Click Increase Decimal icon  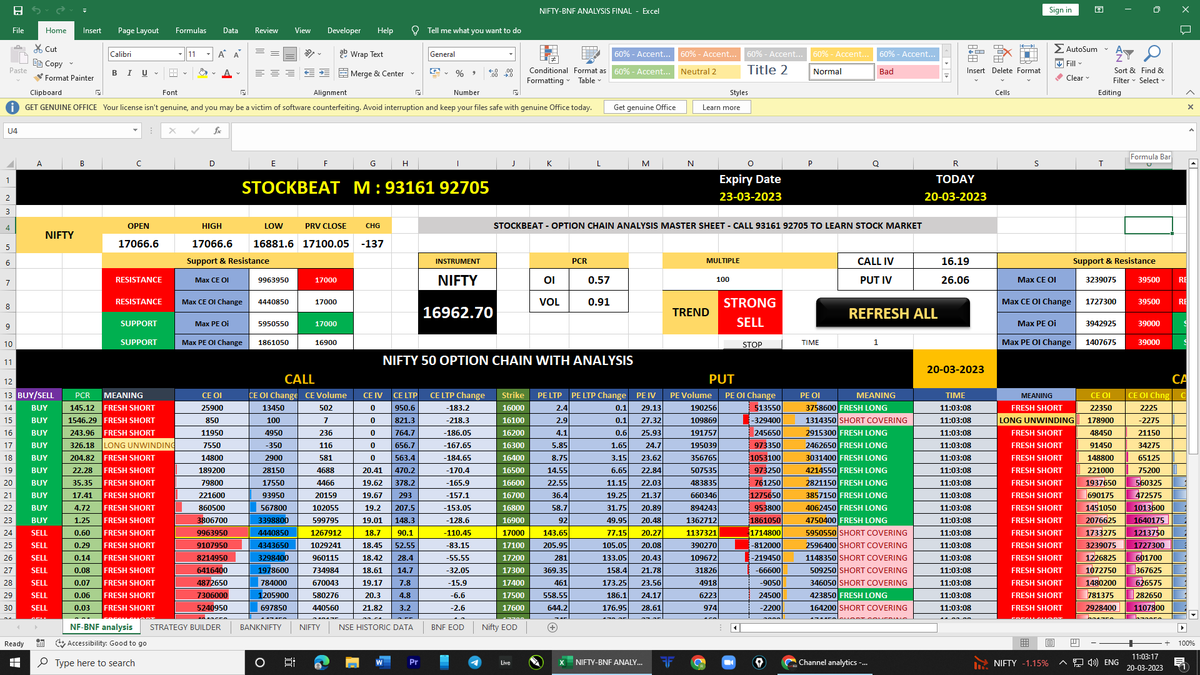494,73
